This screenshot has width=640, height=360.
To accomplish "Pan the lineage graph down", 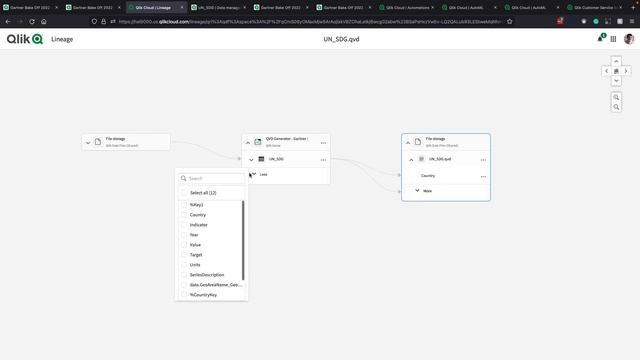I will click(x=616, y=81).
